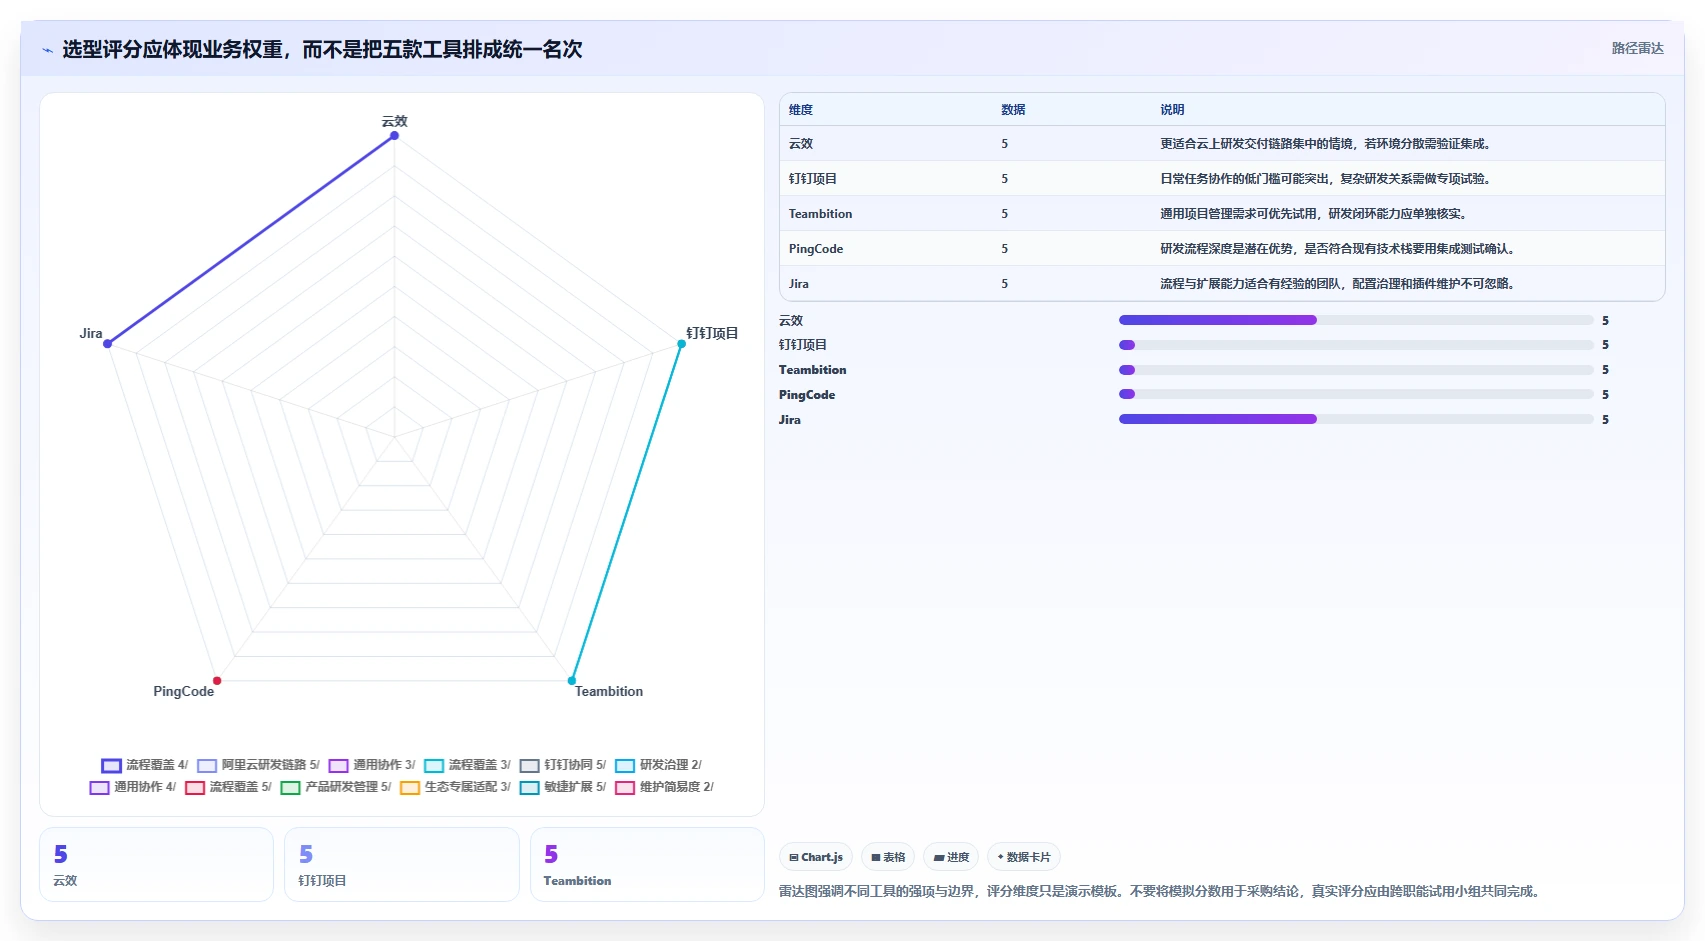Click the page title 选型评分应体现业务权重
This screenshot has height=941, width=1705.
[322, 50]
